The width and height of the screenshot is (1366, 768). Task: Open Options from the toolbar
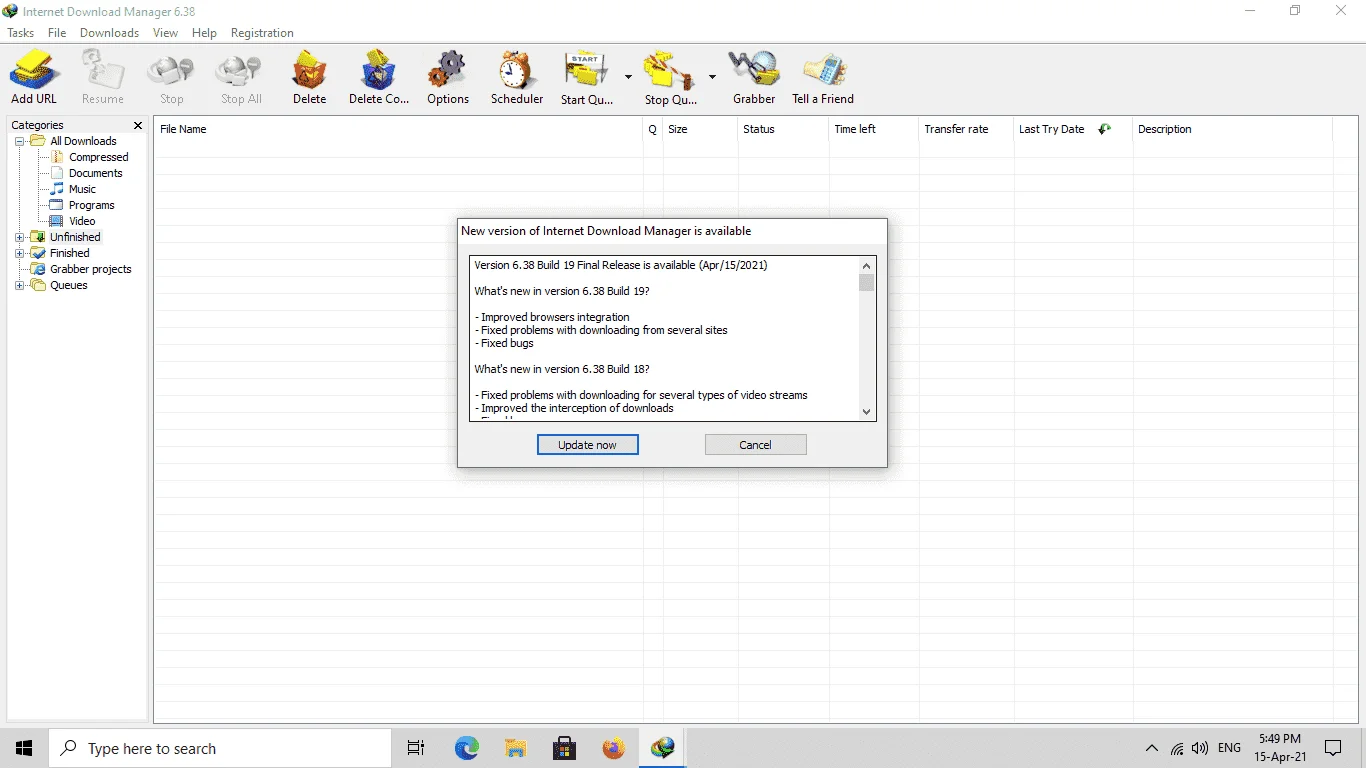[x=447, y=77]
